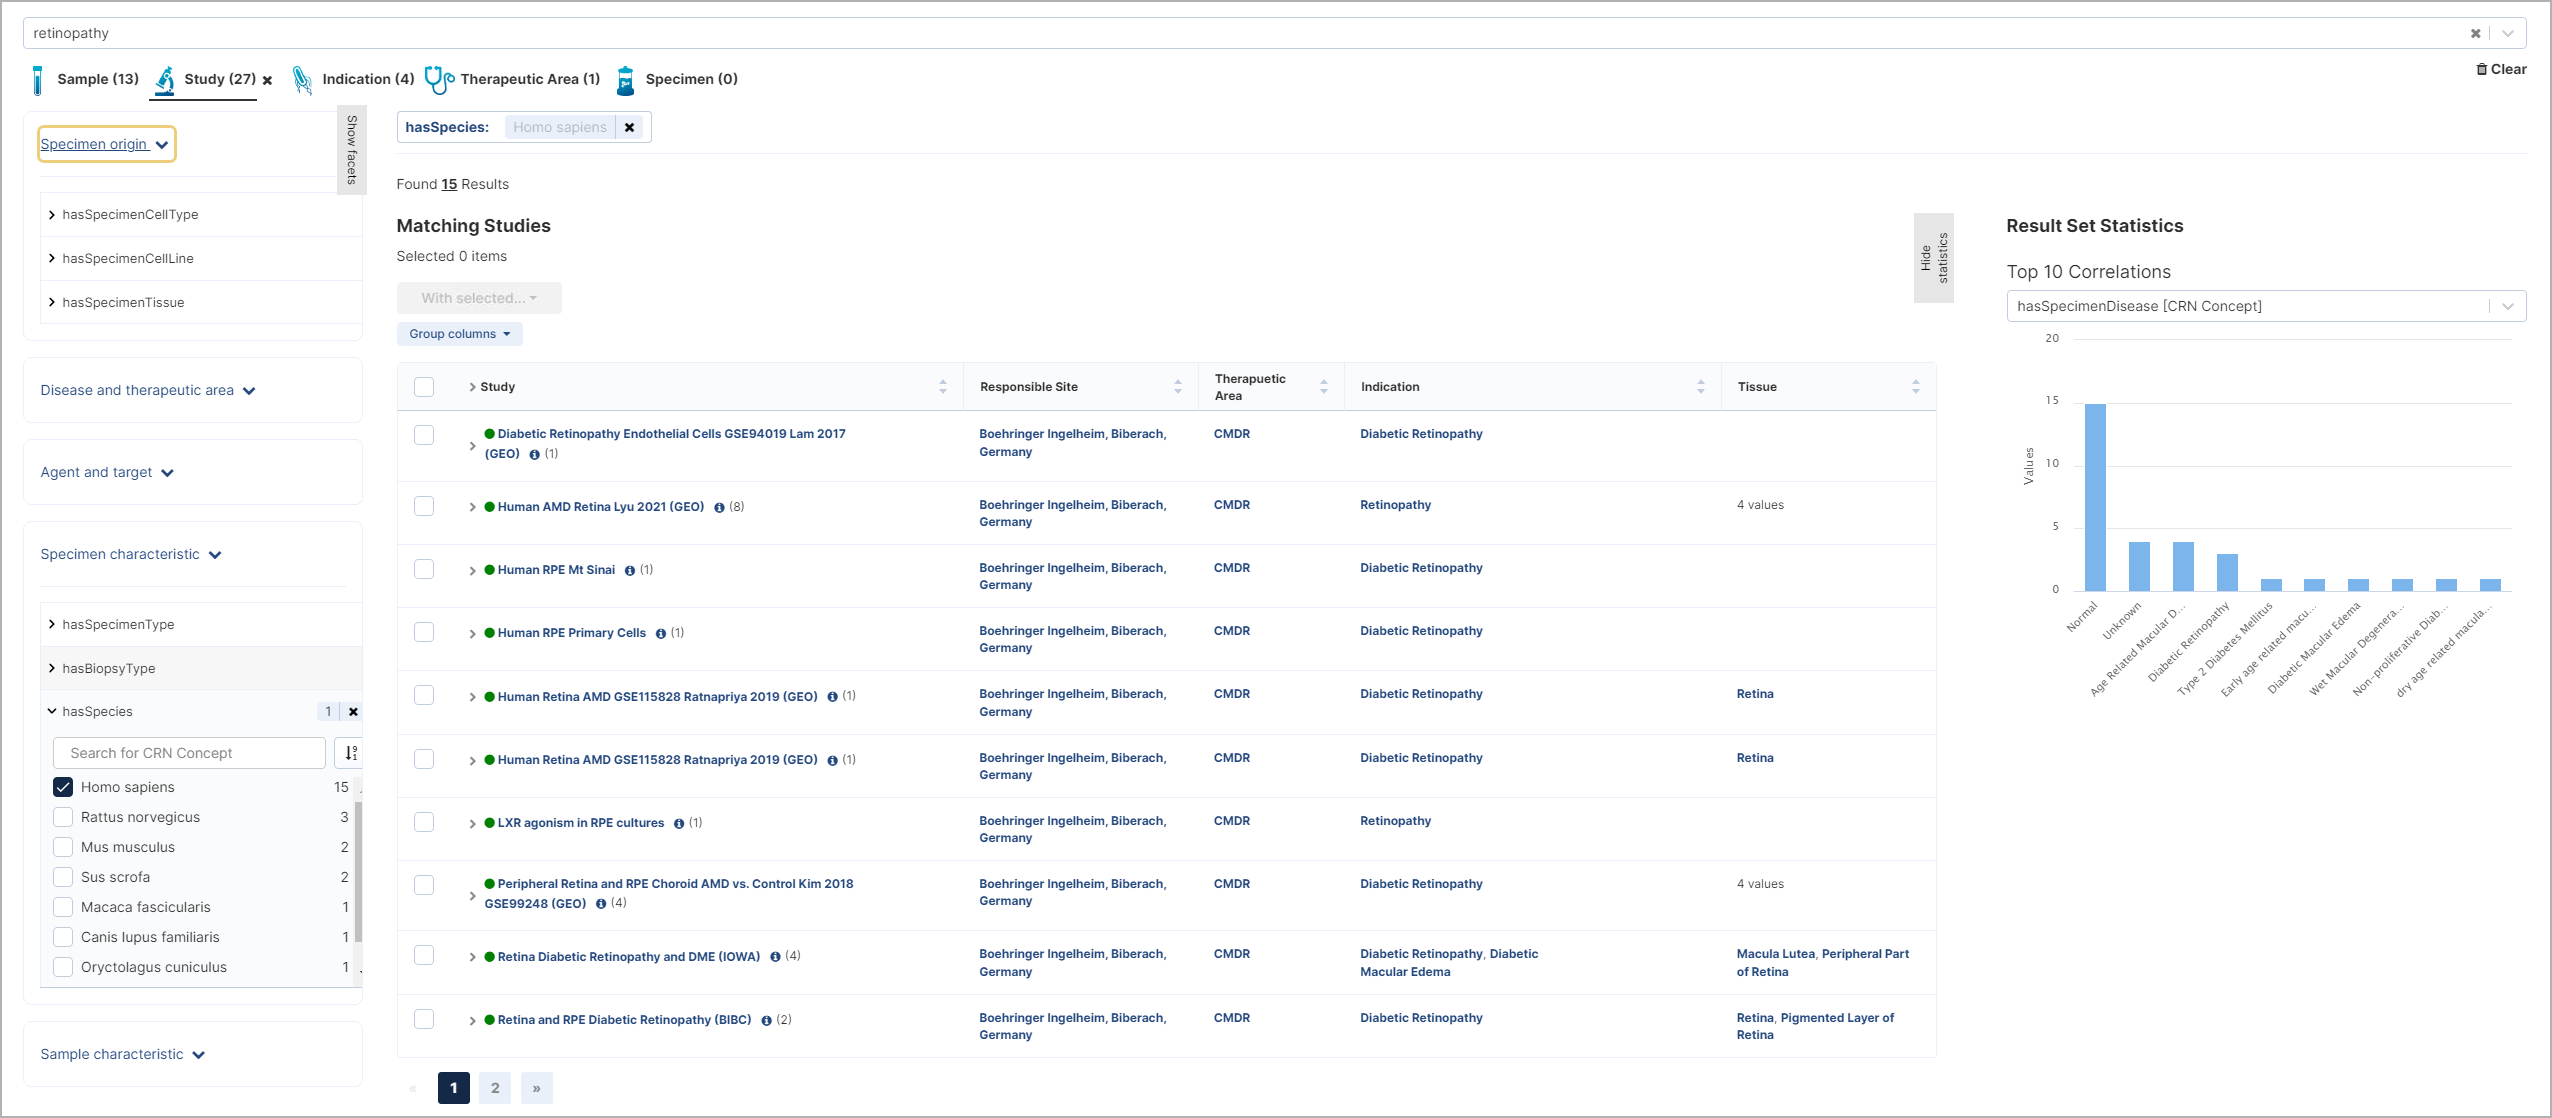Click the Indication icon
This screenshot has height=1118, width=2552.
(x=302, y=80)
